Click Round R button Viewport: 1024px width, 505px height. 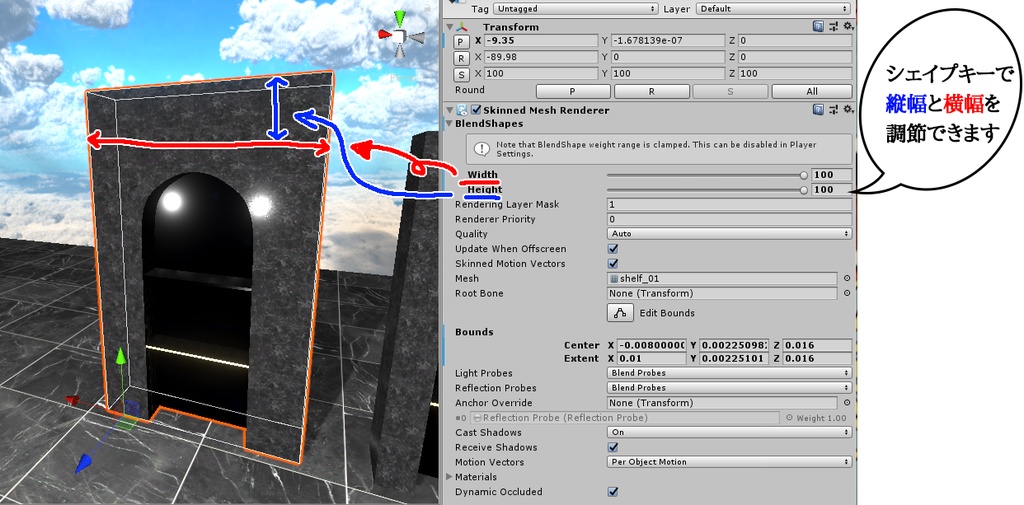[x=651, y=91]
